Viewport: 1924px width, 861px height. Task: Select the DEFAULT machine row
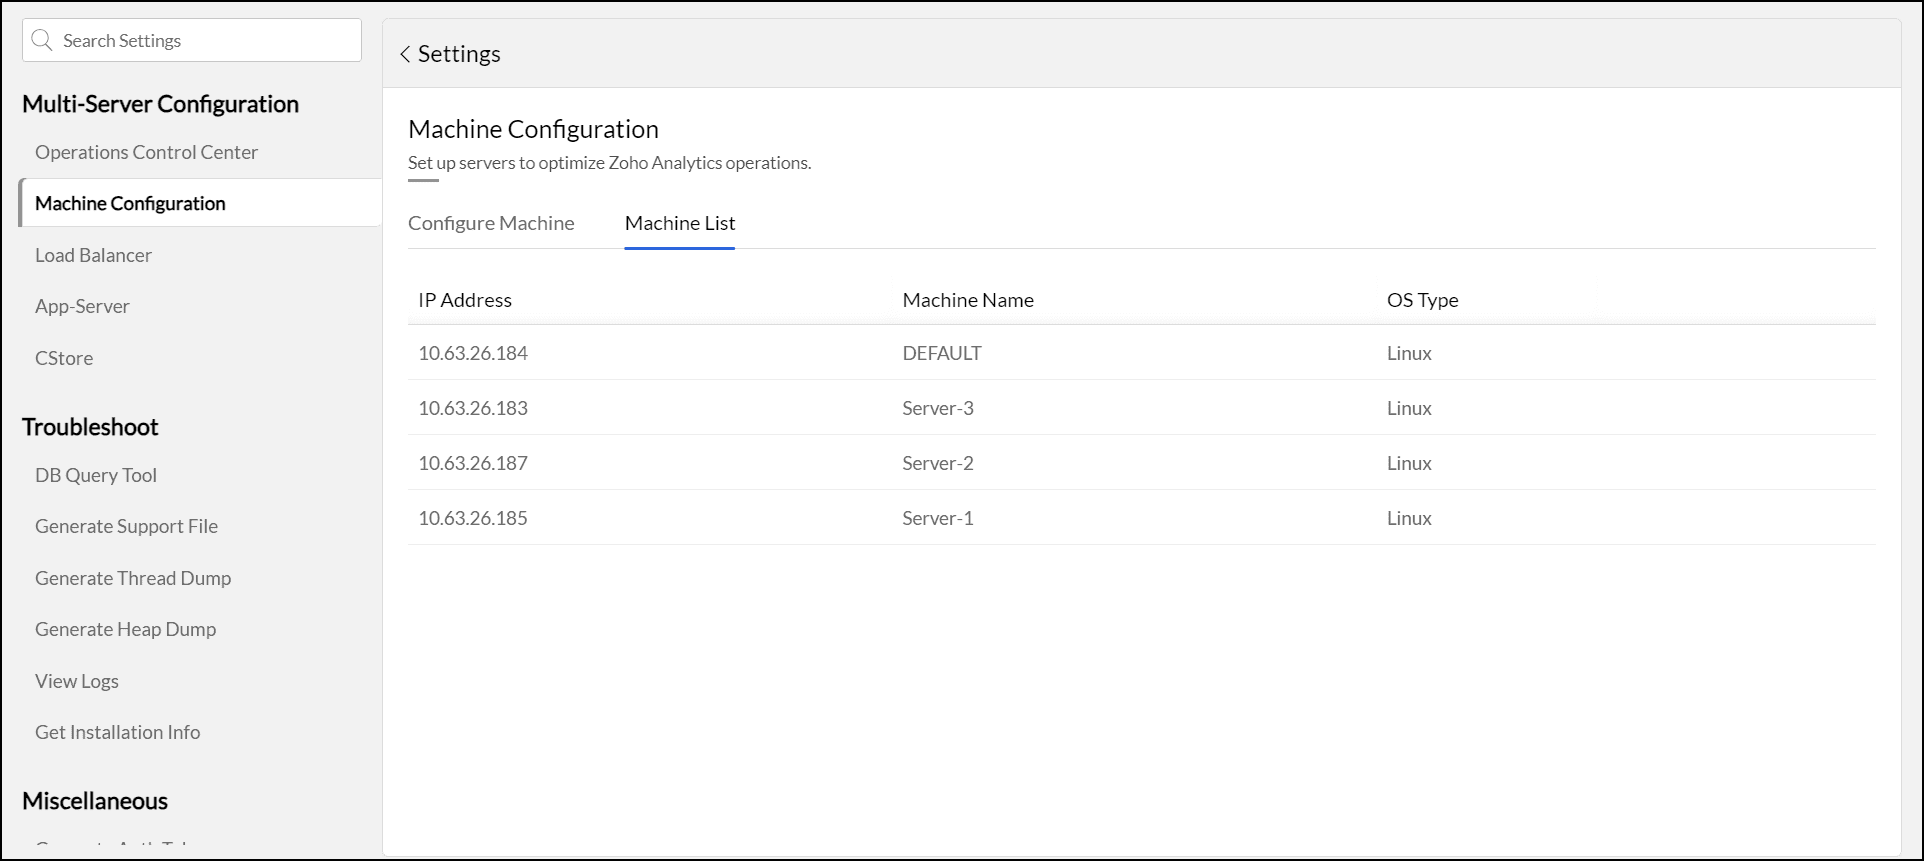(x=941, y=353)
